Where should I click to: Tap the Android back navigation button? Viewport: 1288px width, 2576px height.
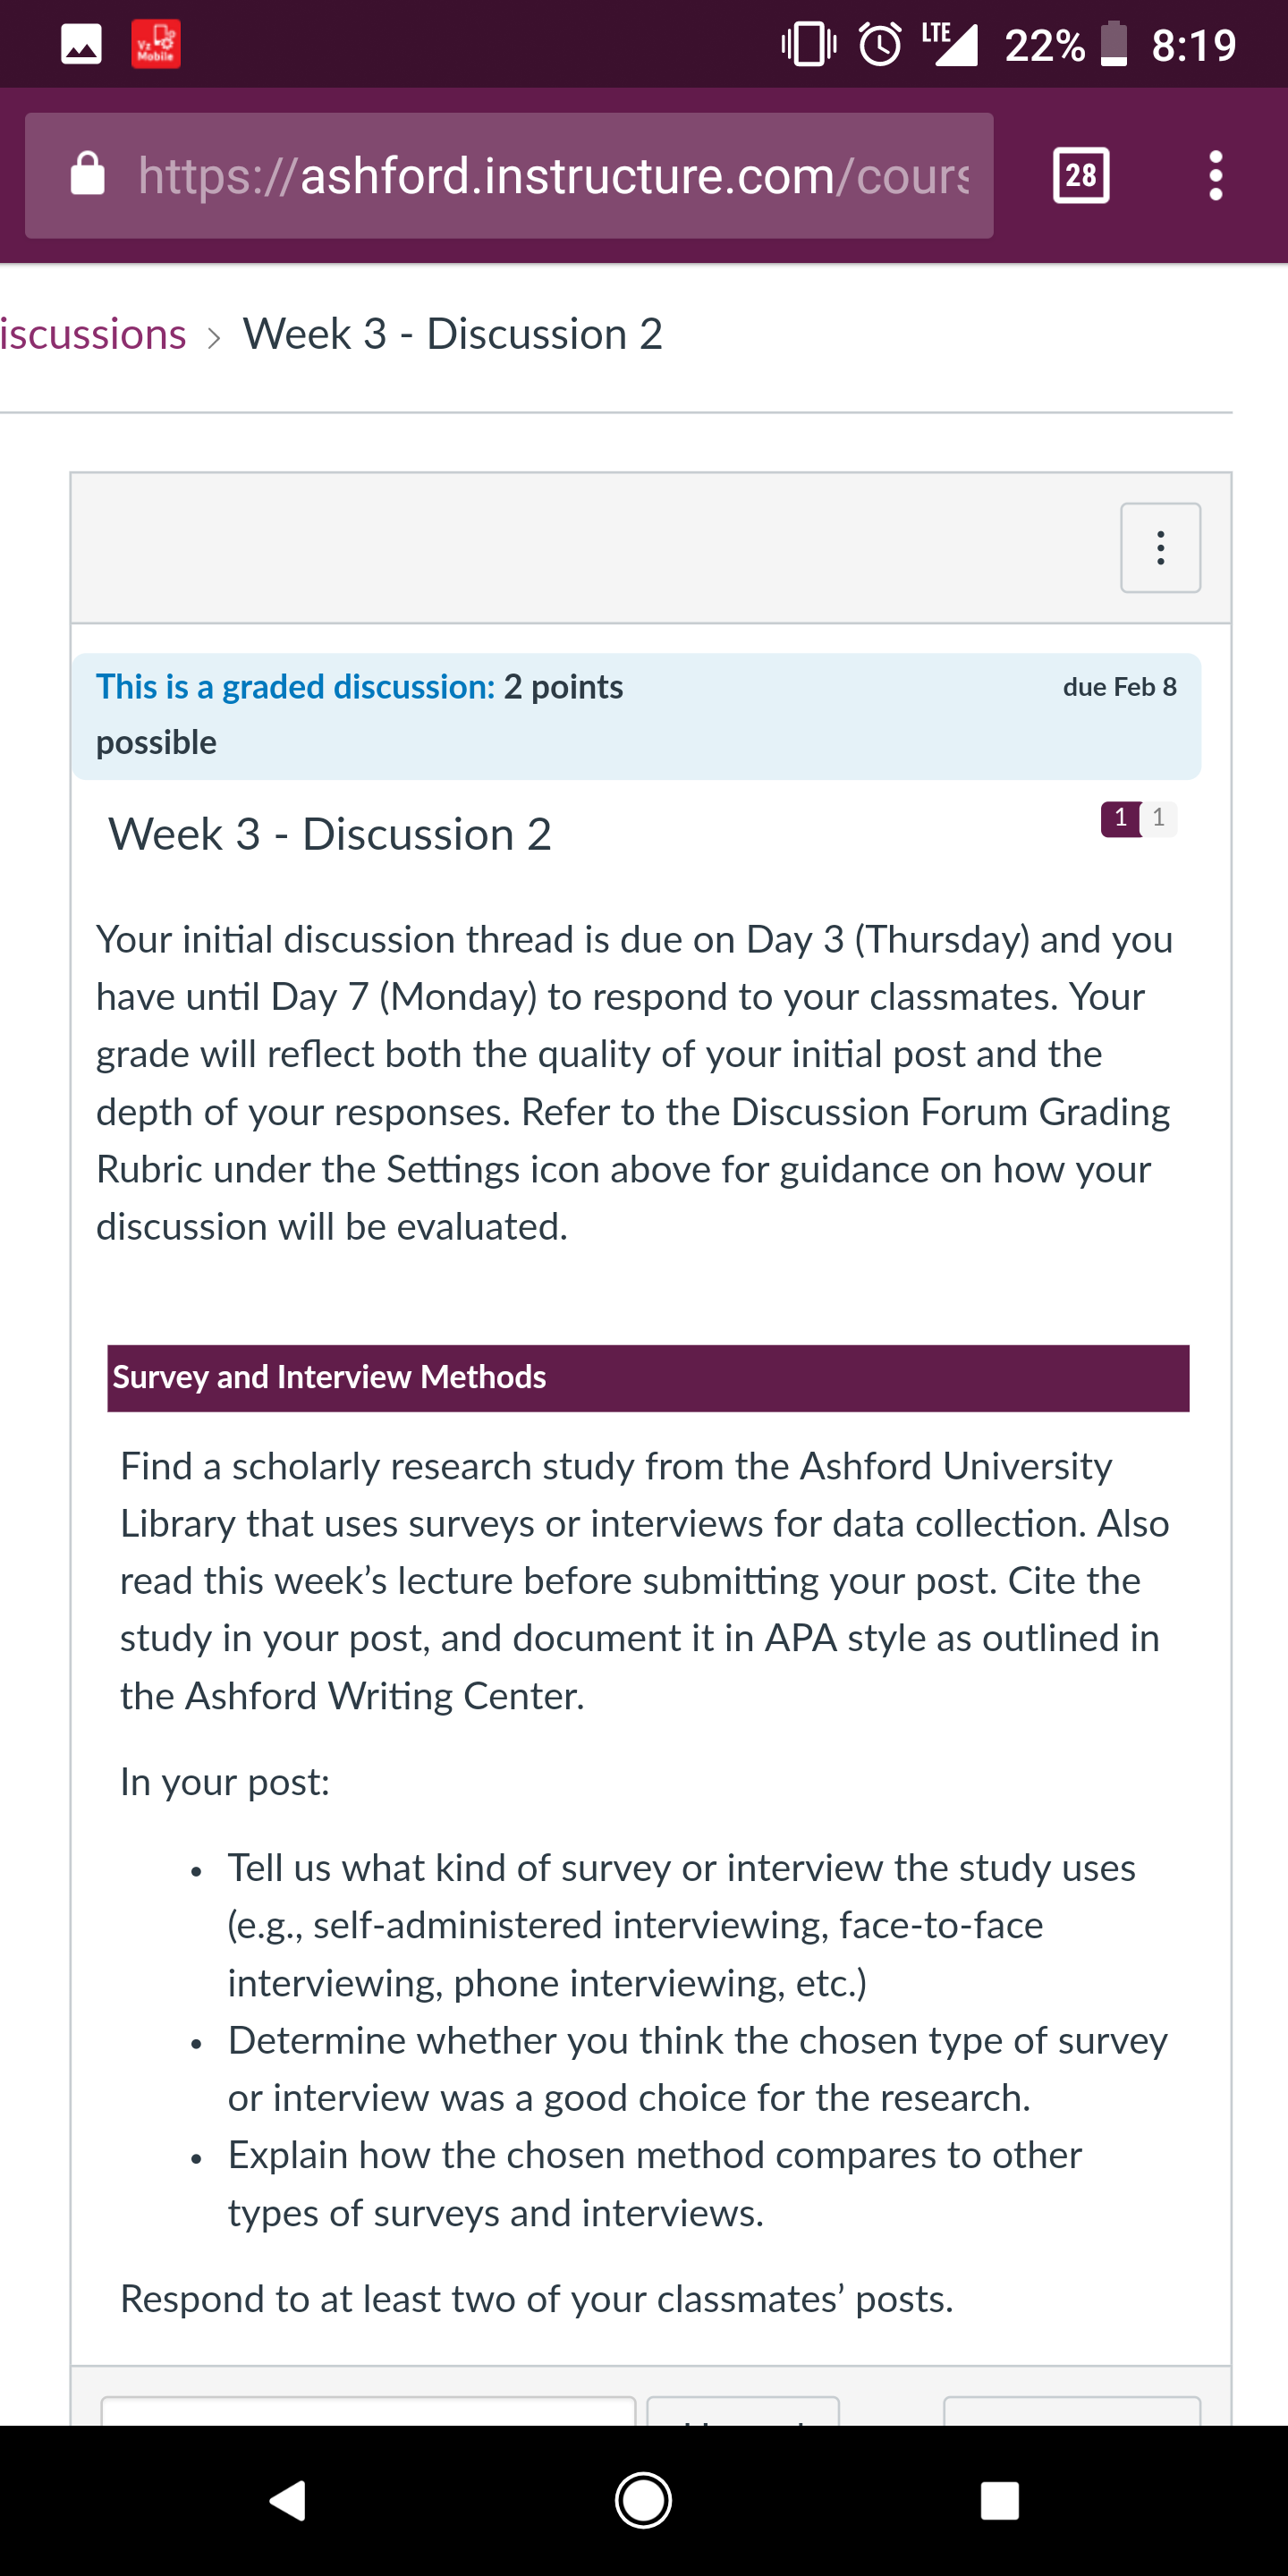click(x=287, y=2500)
